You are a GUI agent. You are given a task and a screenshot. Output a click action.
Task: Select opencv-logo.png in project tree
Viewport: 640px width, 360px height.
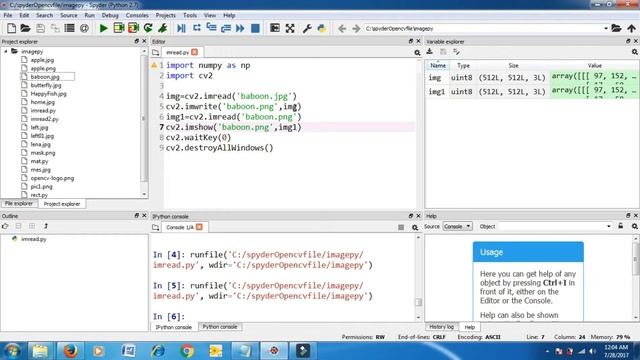[52, 178]
